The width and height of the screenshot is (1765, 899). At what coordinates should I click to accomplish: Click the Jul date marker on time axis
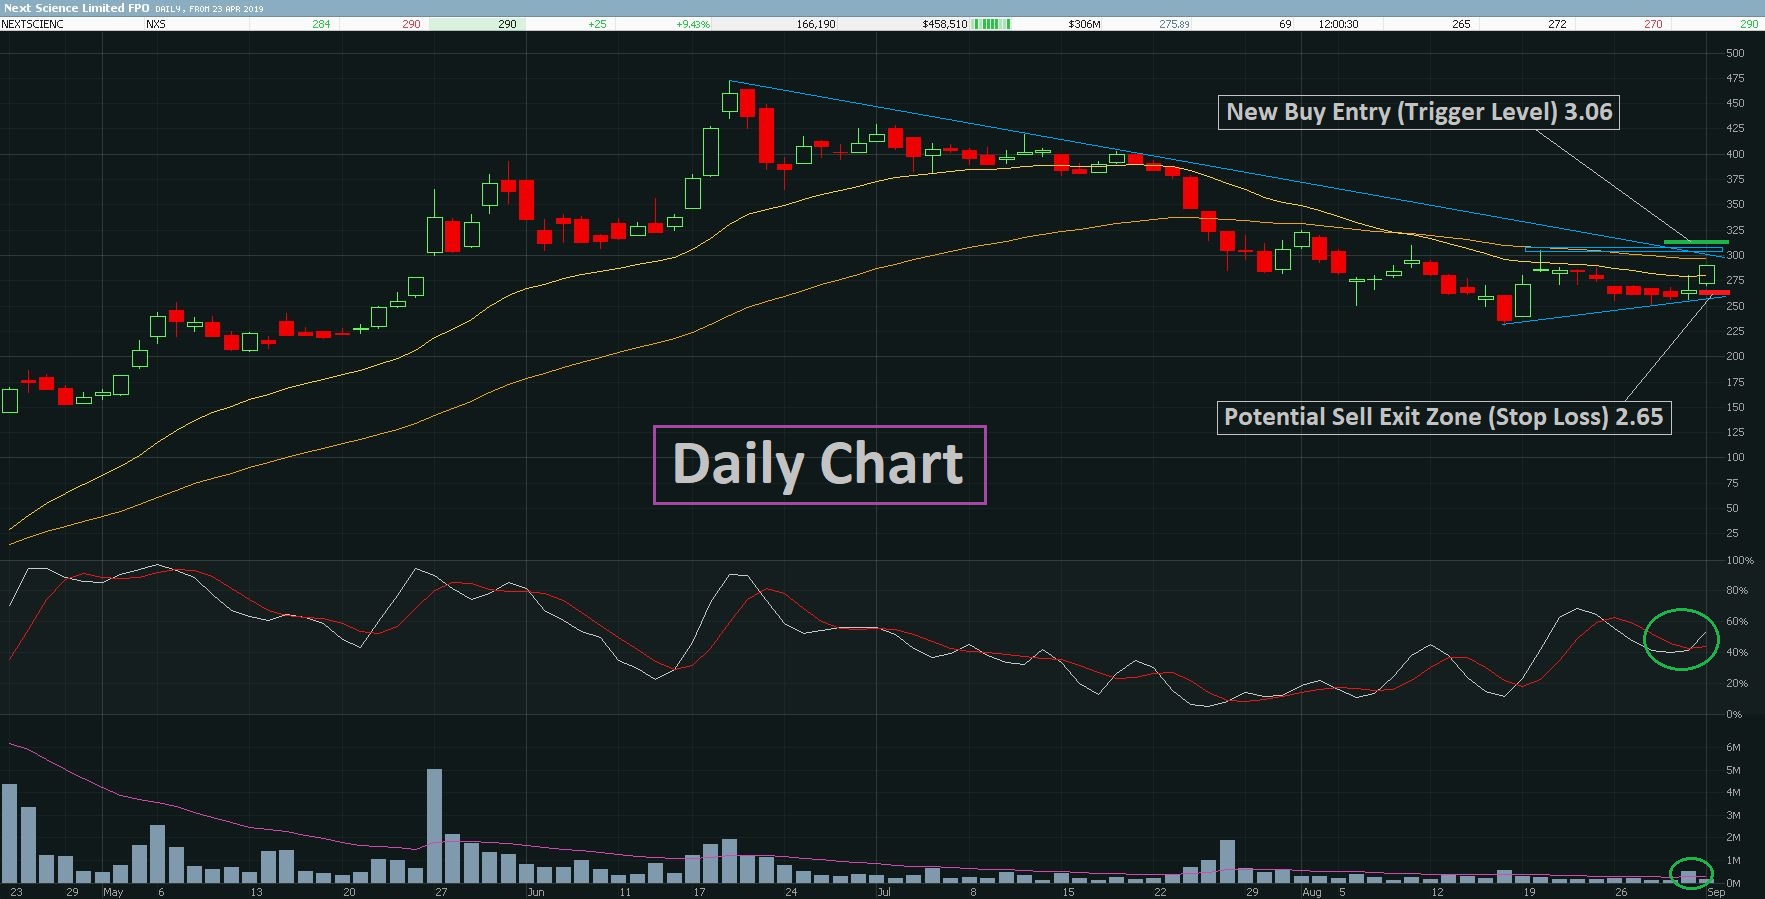884,892
